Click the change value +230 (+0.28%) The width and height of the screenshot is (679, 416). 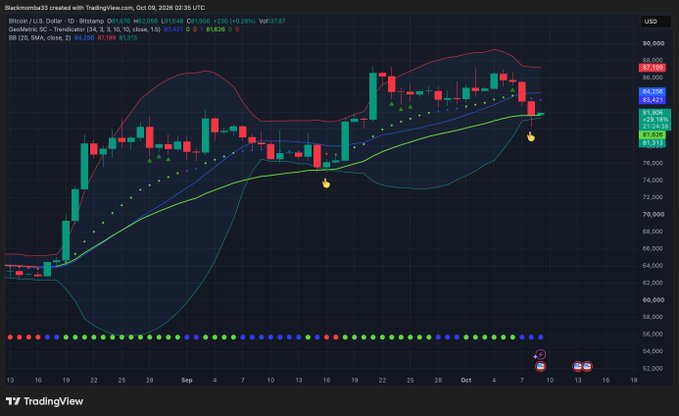tap(234, 21)
